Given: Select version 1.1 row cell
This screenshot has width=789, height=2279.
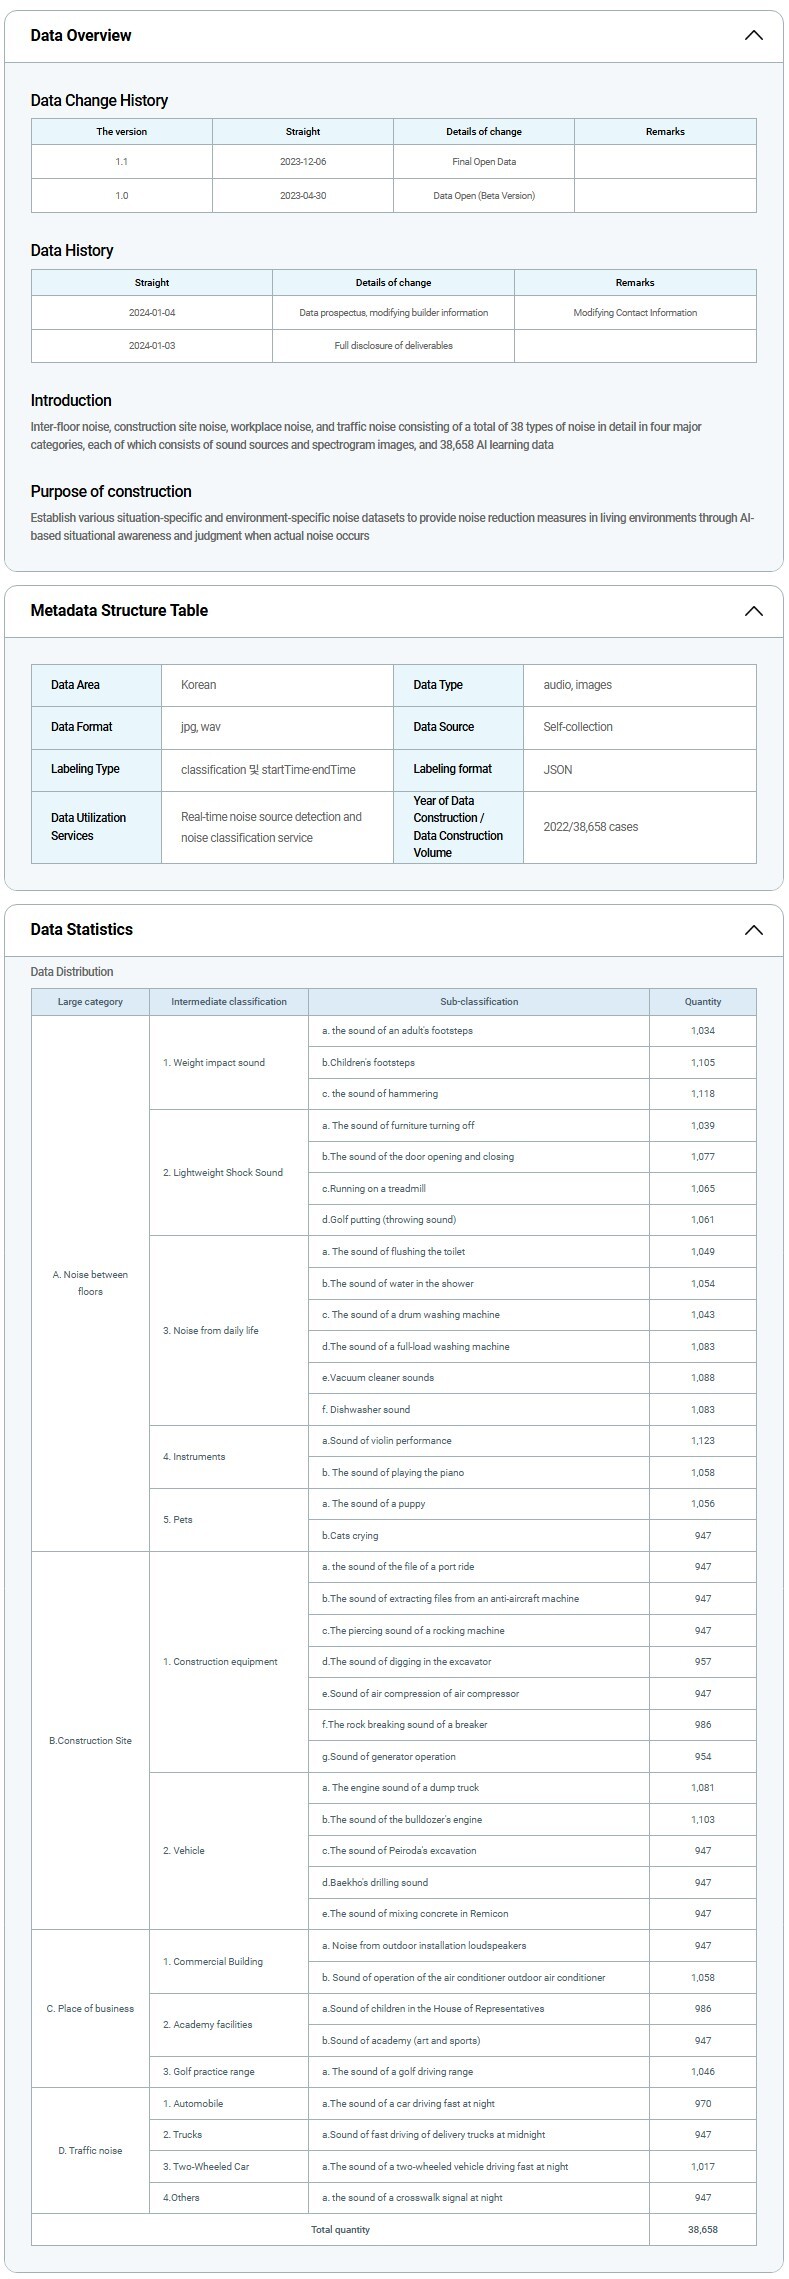Looking at the screenshot, I should (121, 162).
